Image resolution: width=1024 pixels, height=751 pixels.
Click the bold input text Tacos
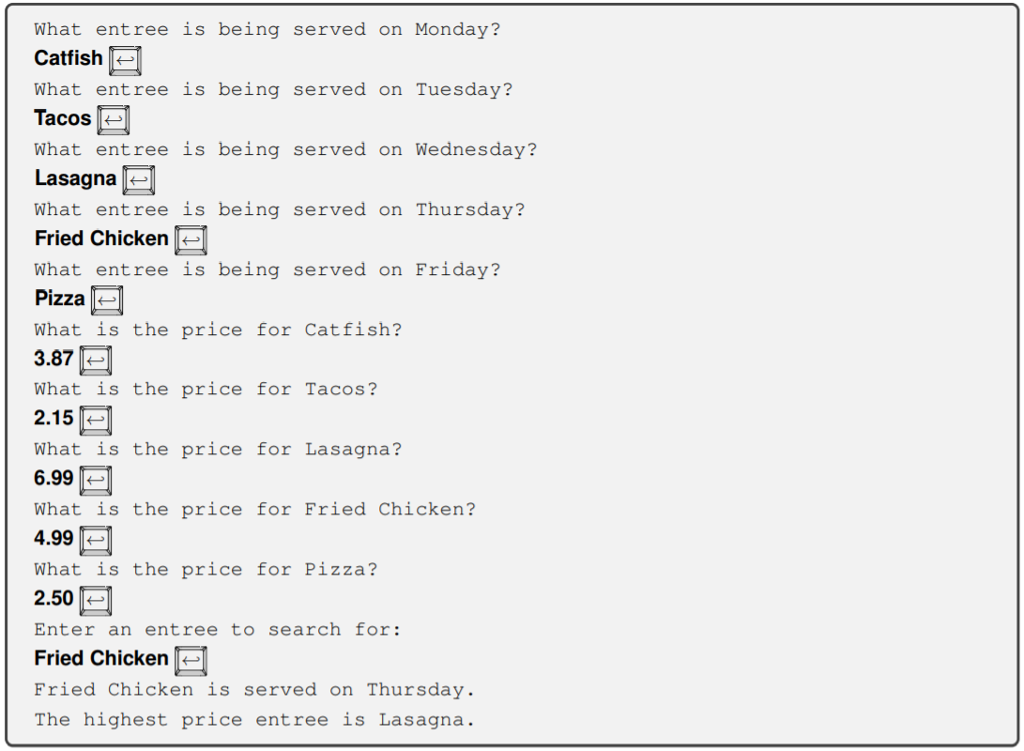coord(62,118)
